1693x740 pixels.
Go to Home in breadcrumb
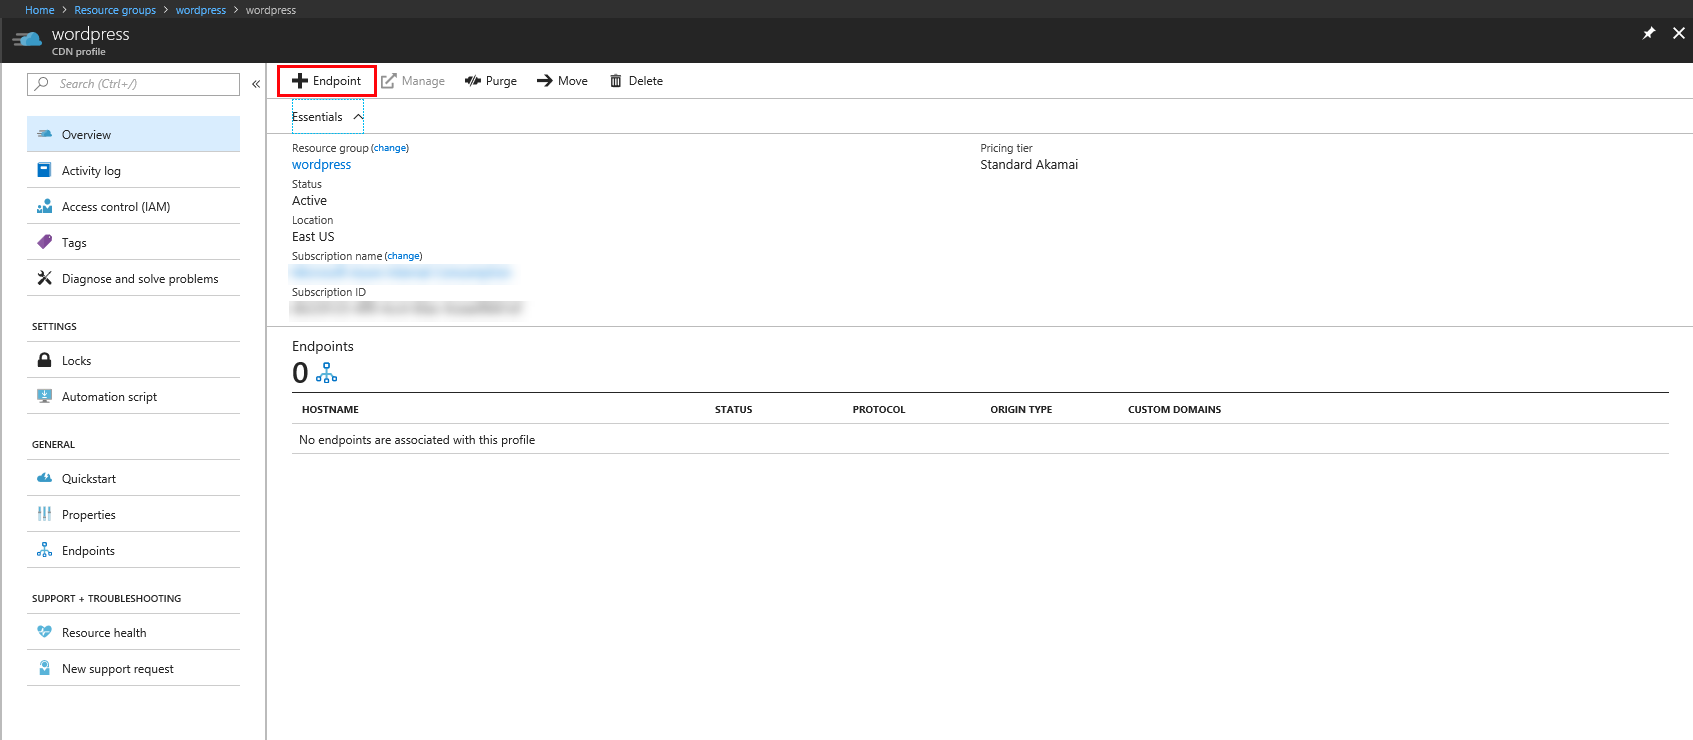40,10
